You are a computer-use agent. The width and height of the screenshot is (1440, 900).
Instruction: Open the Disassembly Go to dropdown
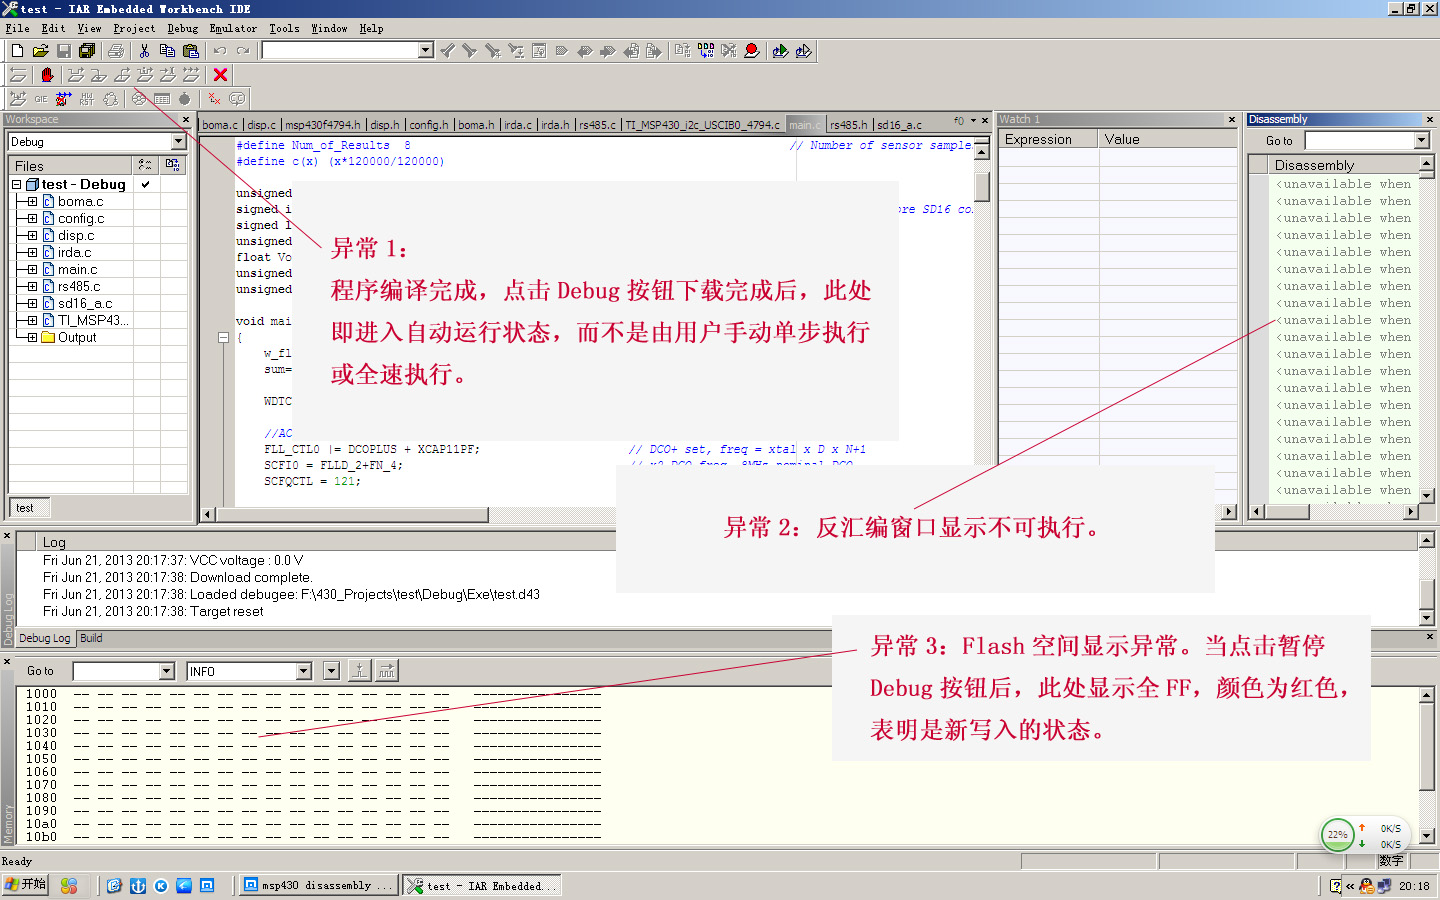point(1422,141)
